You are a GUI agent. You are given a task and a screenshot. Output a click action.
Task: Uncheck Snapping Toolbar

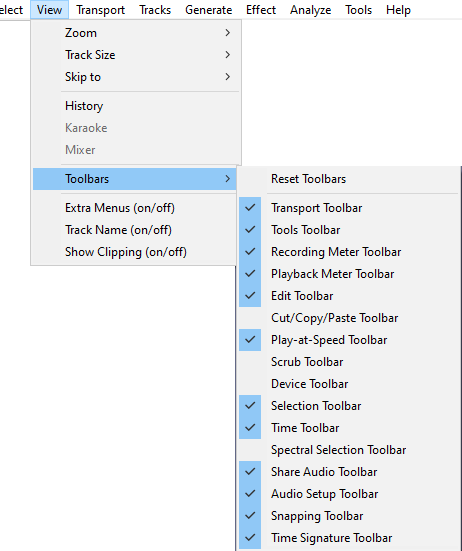(x=349, y=516)
